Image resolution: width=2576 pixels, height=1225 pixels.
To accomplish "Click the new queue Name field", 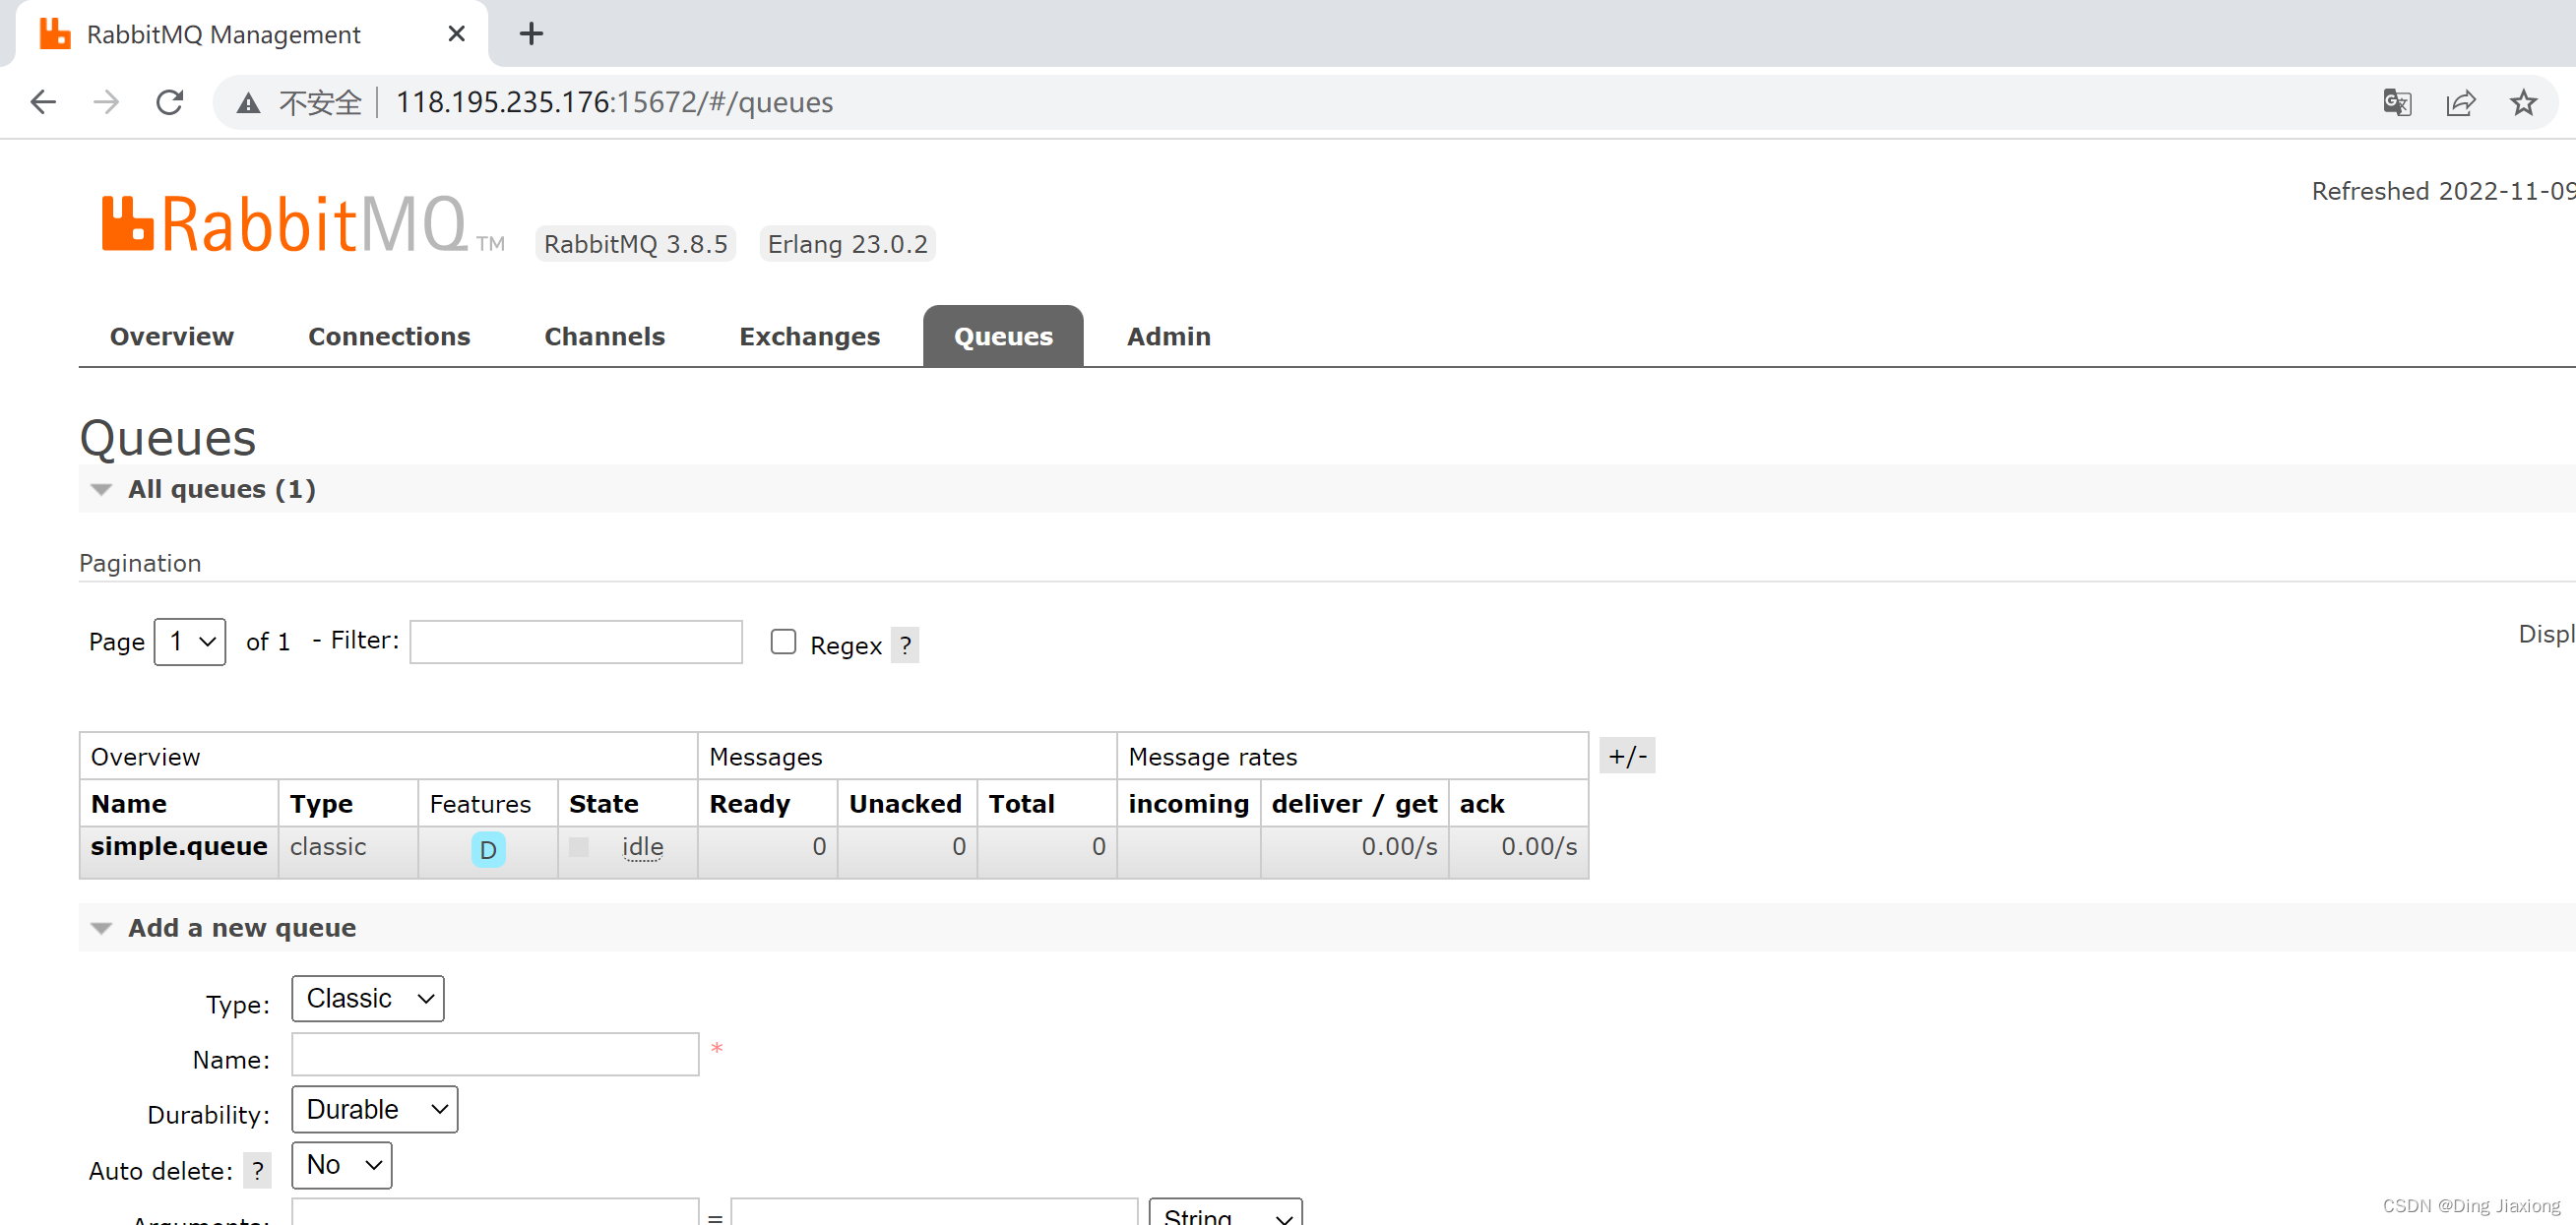I will (495, 1054).
